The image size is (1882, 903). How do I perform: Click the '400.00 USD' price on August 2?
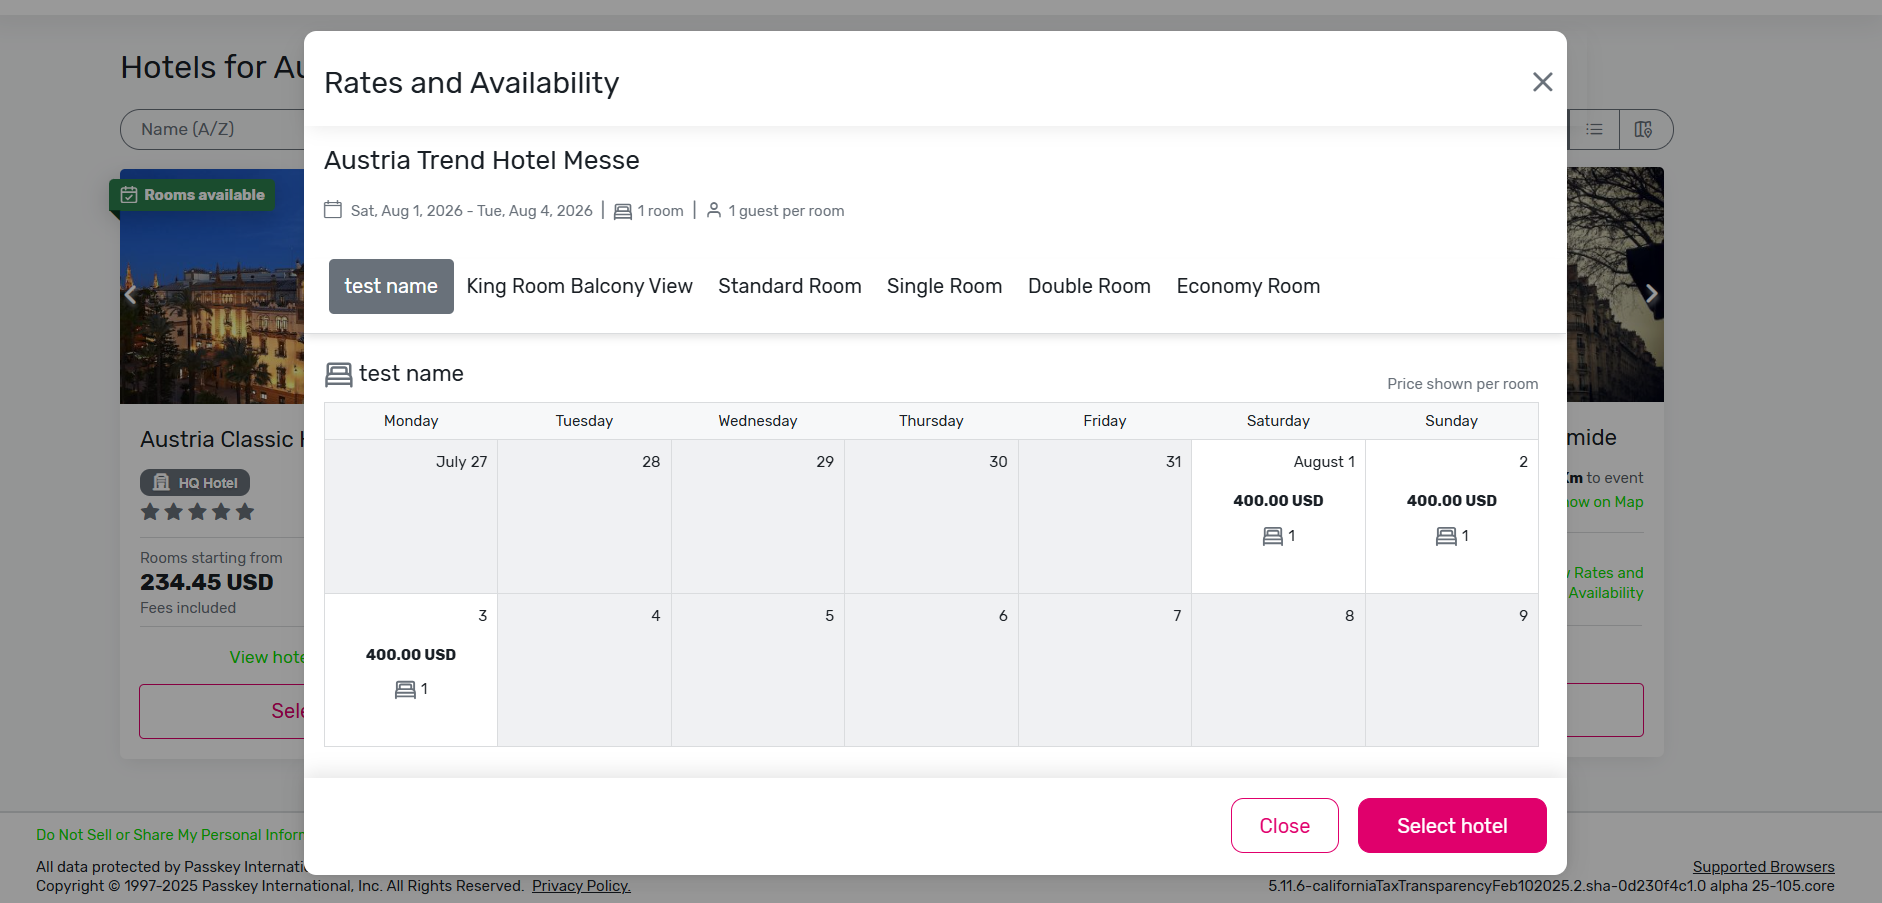[1451, 500]
